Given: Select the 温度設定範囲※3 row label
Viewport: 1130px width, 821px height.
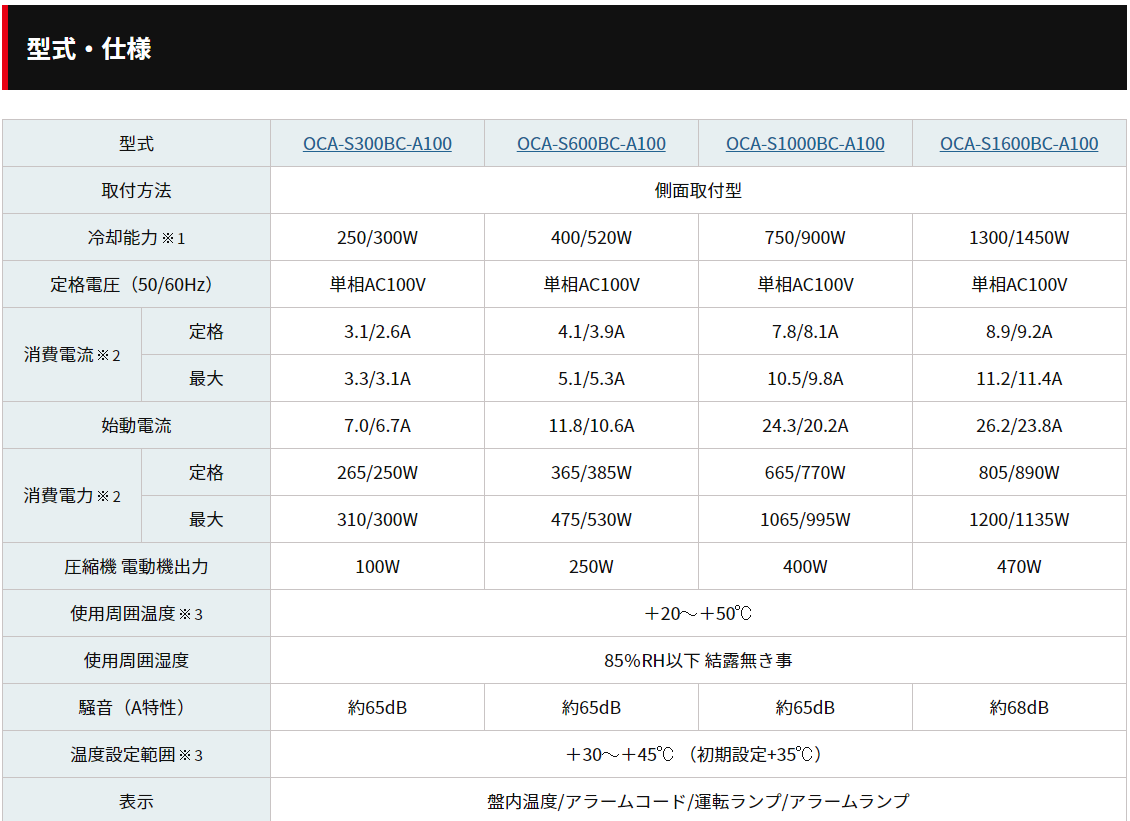Looking at the screenshot, I should 136,754.
